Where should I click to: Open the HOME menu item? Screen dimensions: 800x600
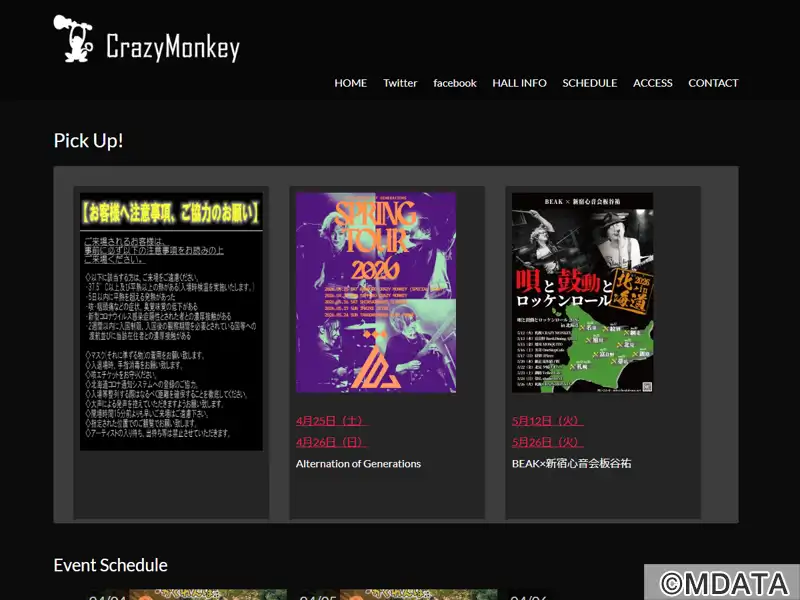coord(351,83)
